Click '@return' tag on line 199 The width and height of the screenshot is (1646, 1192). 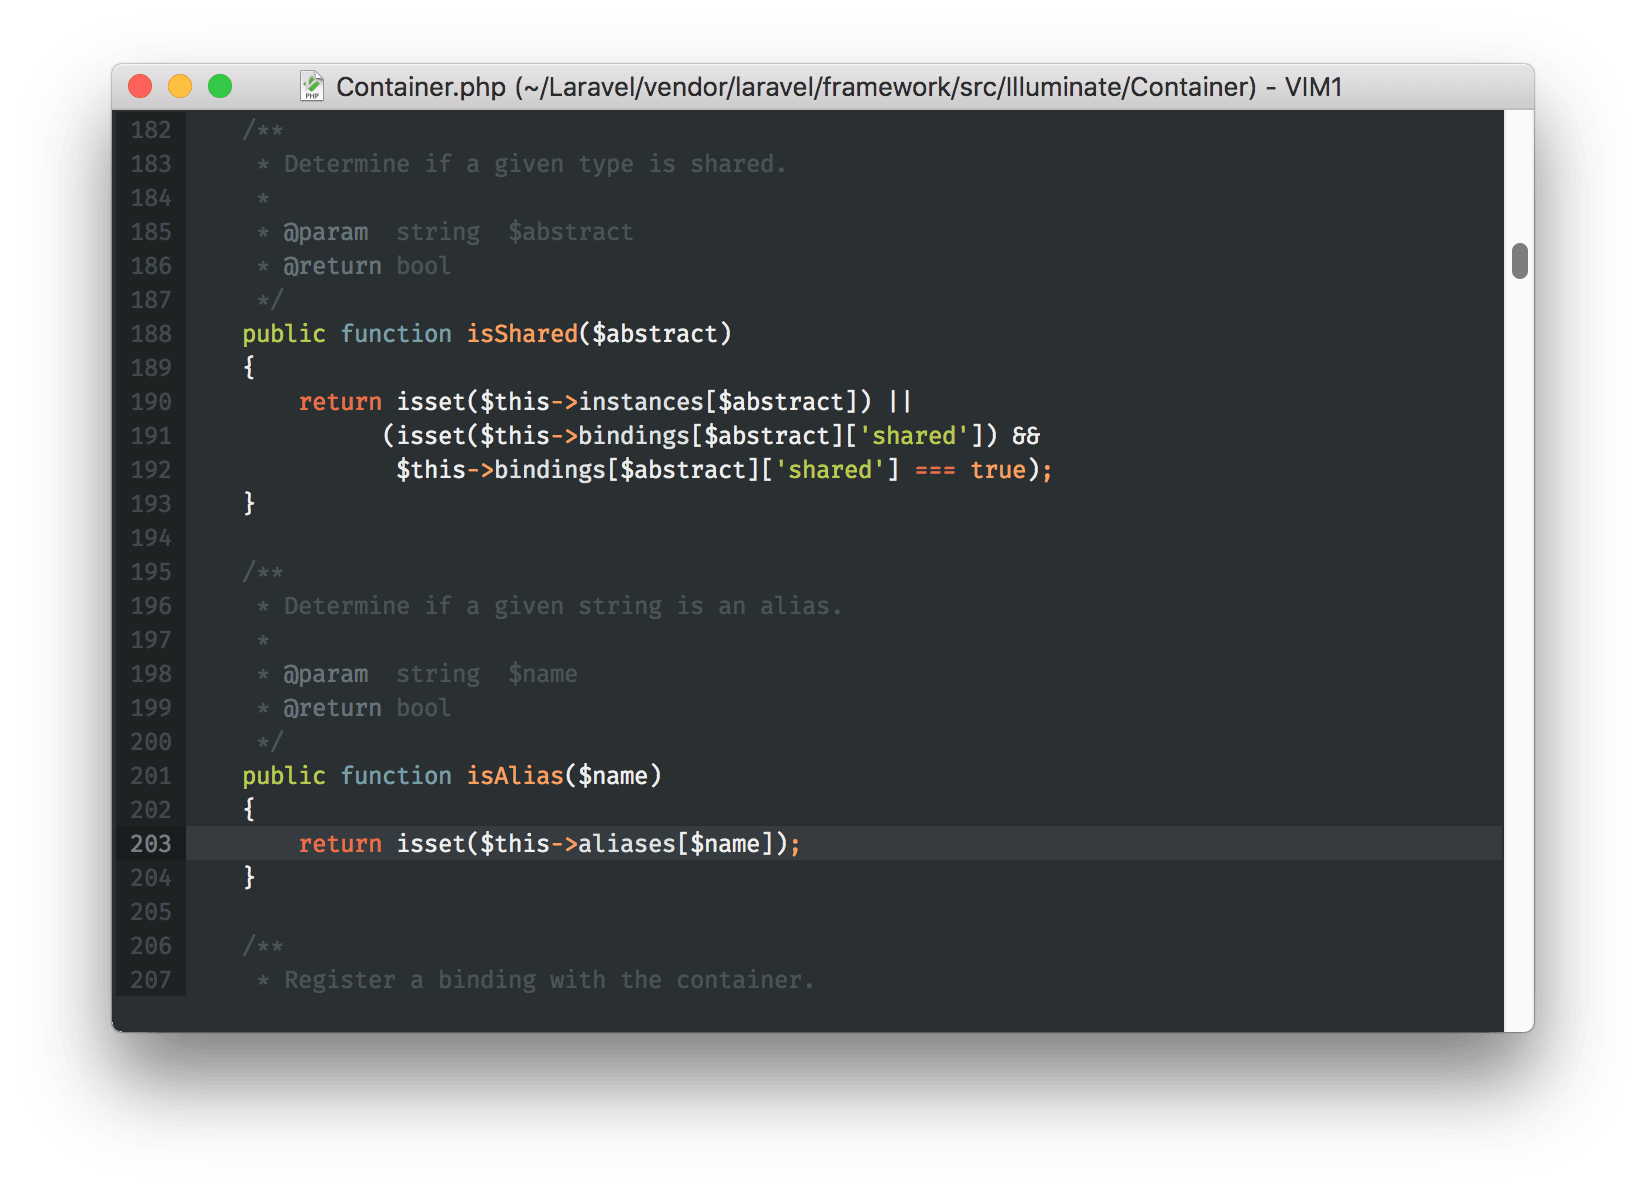(x=332, y=708)
